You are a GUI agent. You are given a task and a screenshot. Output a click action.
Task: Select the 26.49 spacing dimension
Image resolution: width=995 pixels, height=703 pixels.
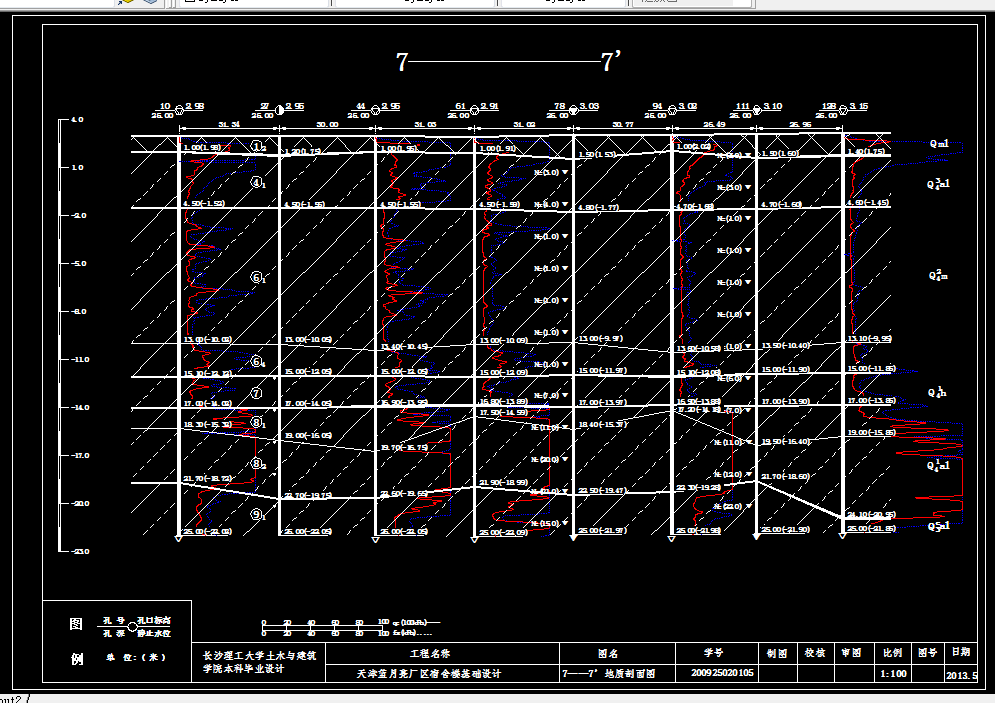click(x=714, y=124)
